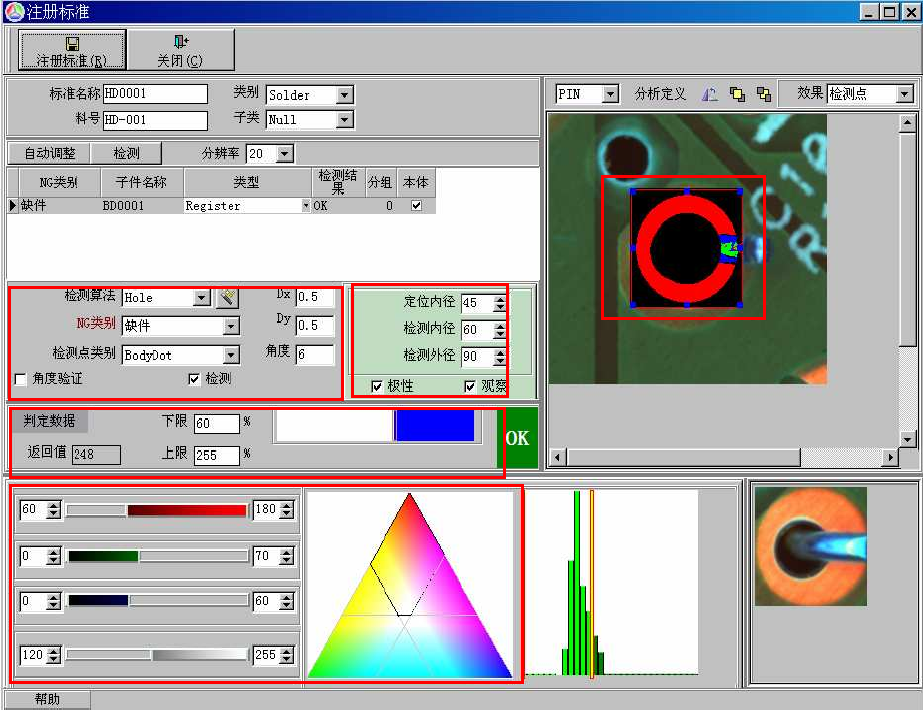The width and height of the screenshot is (923, 710).
Task: Click the 判定数据 button
Action: tap(49, 421)
